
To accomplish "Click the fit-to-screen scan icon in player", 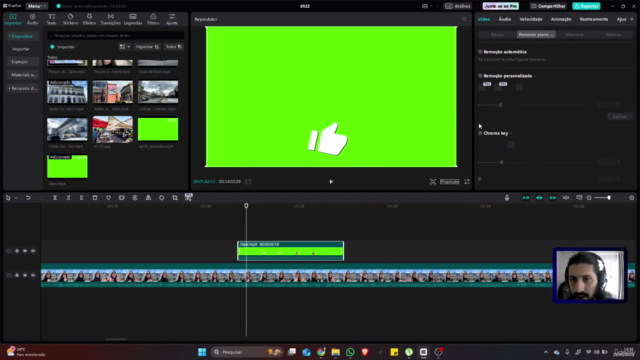I will pyautogui.click(x=433, y=182).
